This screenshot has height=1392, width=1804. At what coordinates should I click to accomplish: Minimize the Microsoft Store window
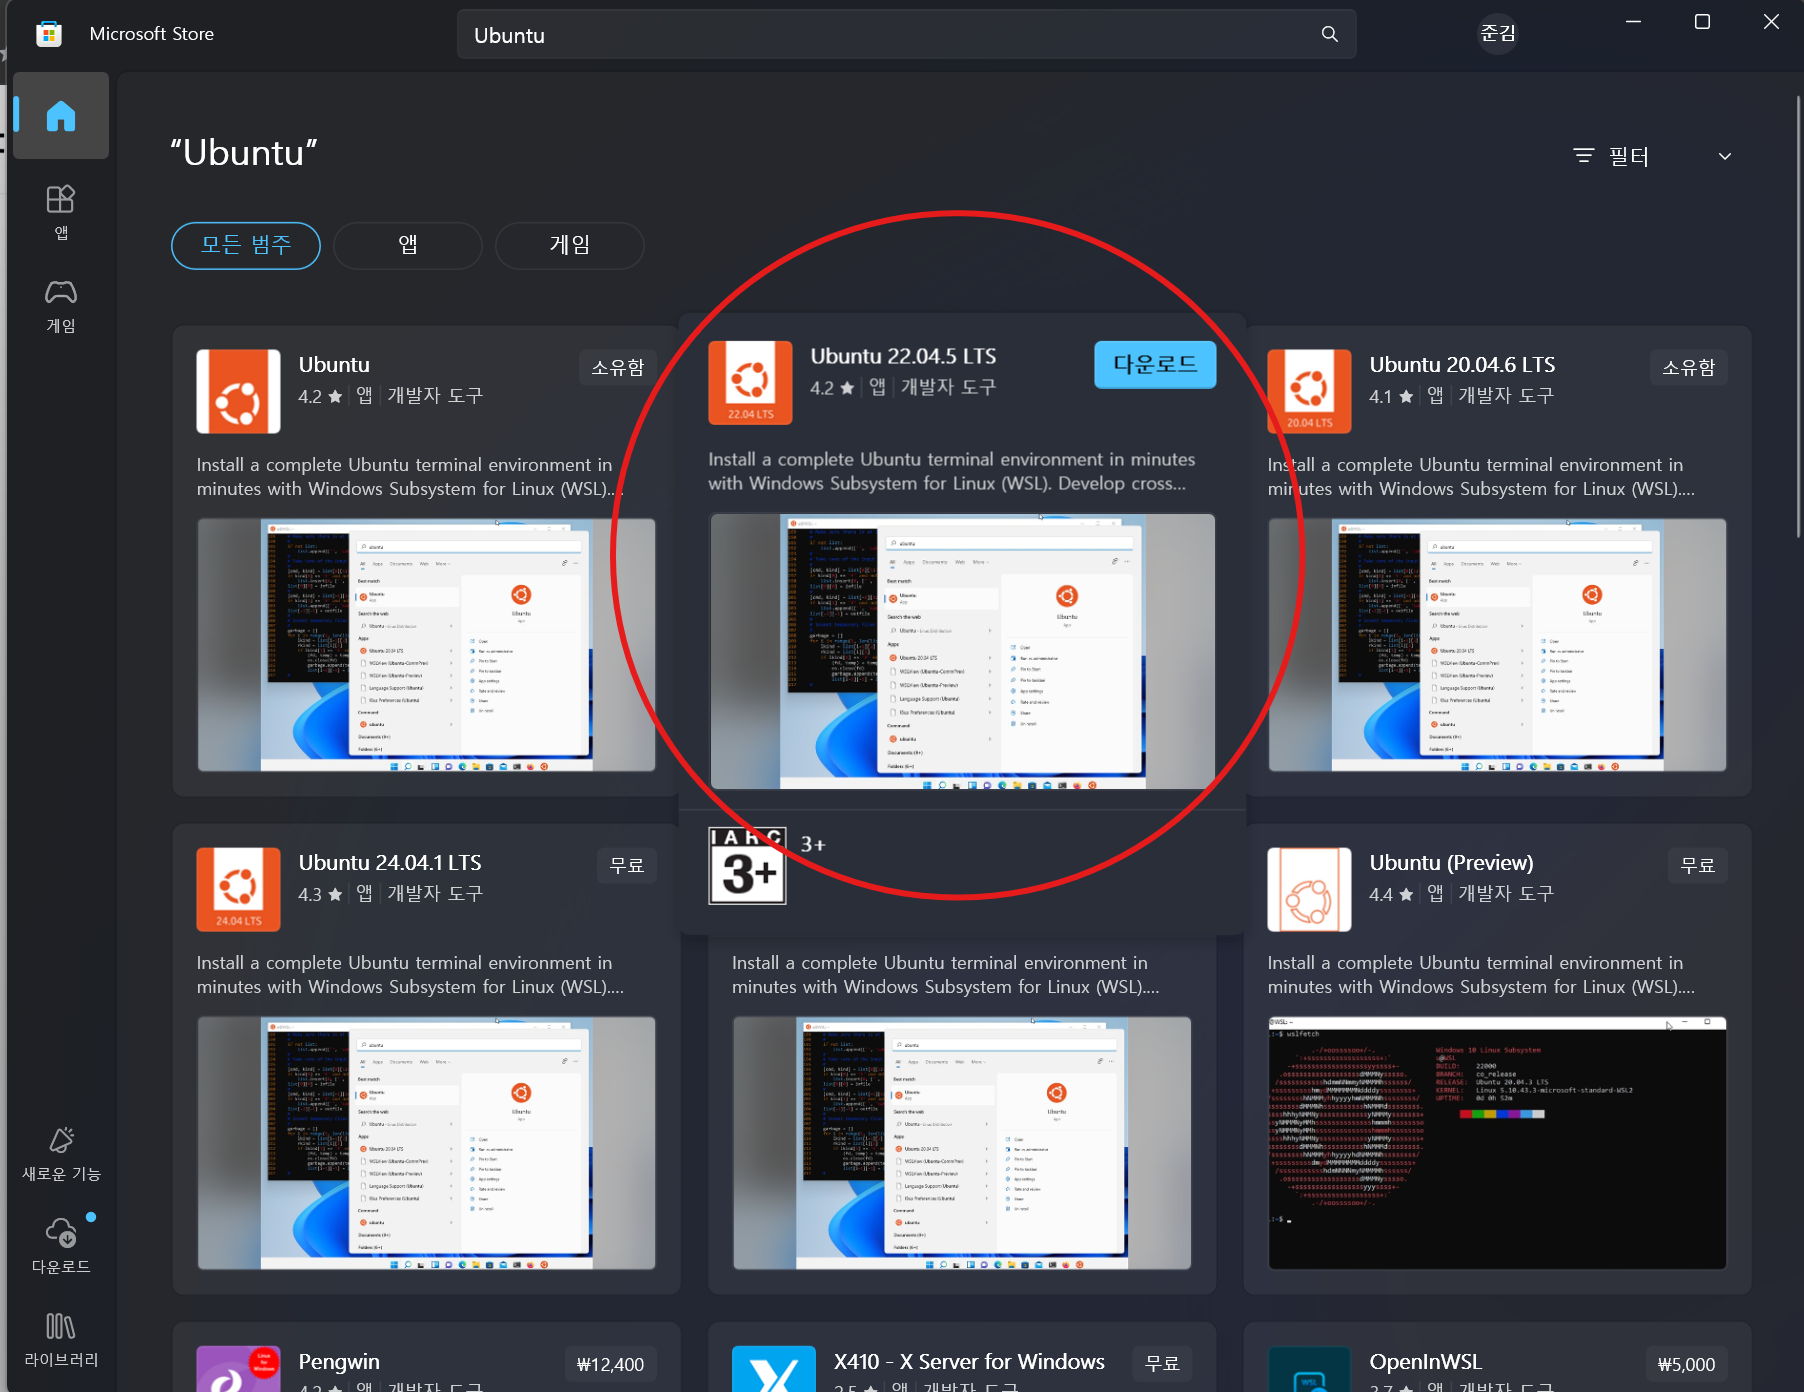point(1633,22)
